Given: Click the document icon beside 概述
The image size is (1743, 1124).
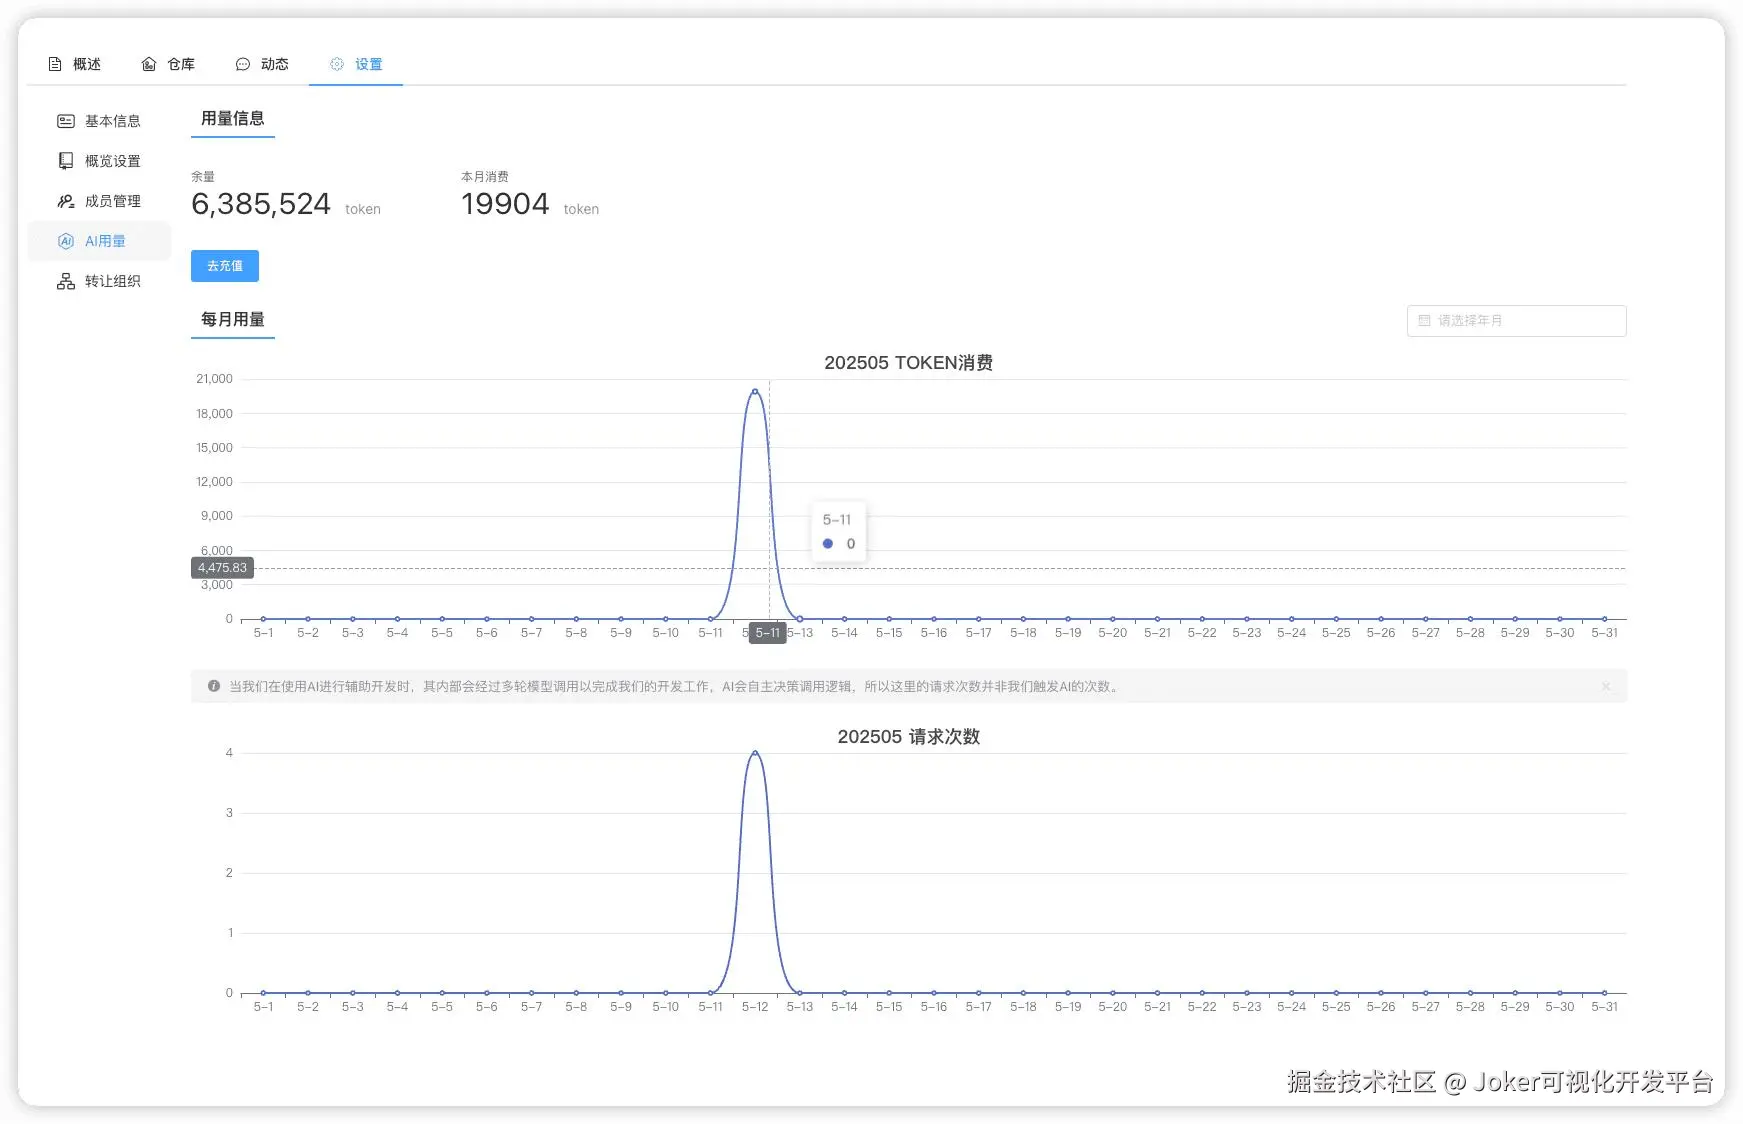Looking at the screenshot, I should pyautogui.click(x=55, y=64).
